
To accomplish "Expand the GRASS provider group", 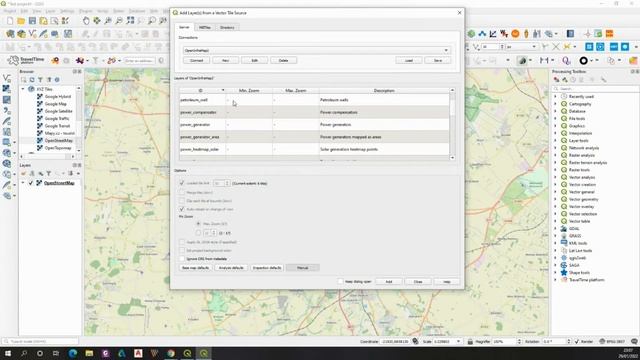I will click(555, 236).
